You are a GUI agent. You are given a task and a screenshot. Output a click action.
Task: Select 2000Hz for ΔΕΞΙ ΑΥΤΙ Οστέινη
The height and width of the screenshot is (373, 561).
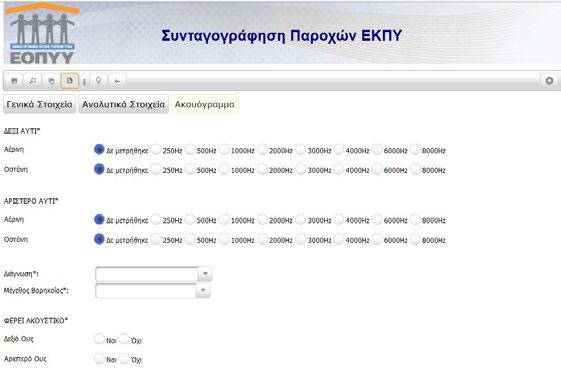[263, 169]
